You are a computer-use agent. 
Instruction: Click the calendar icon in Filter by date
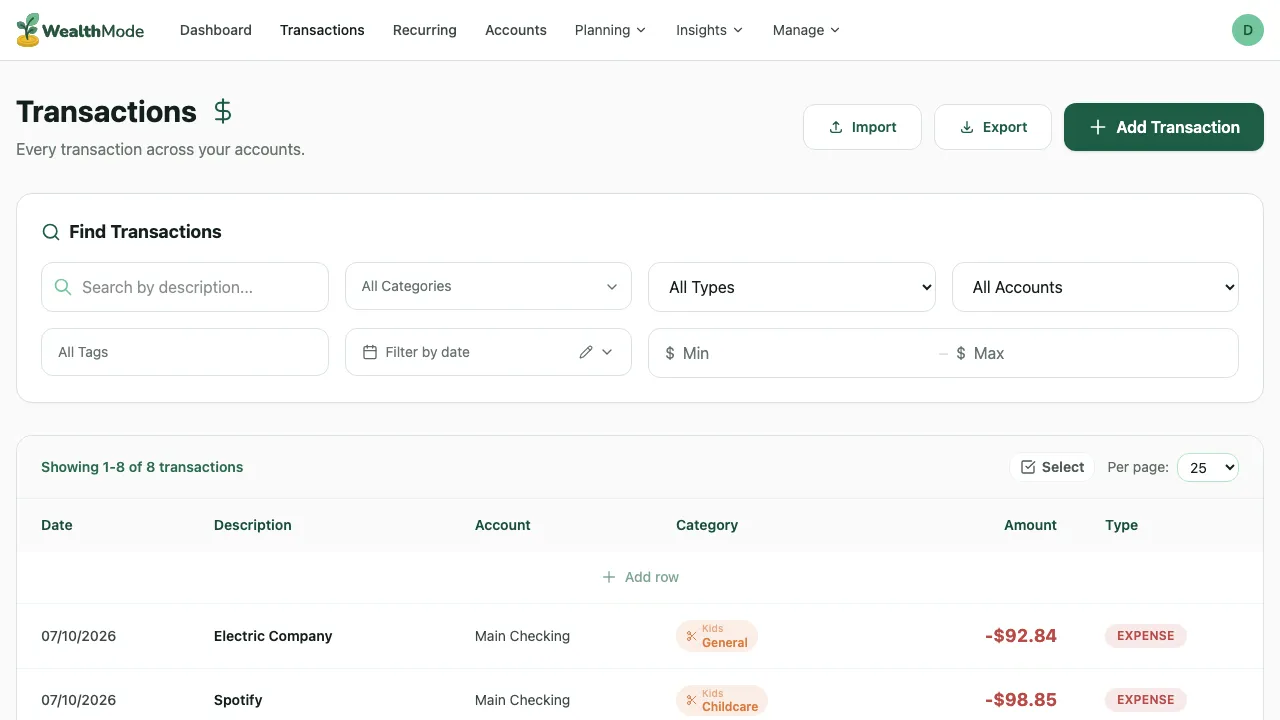(370, 352)
